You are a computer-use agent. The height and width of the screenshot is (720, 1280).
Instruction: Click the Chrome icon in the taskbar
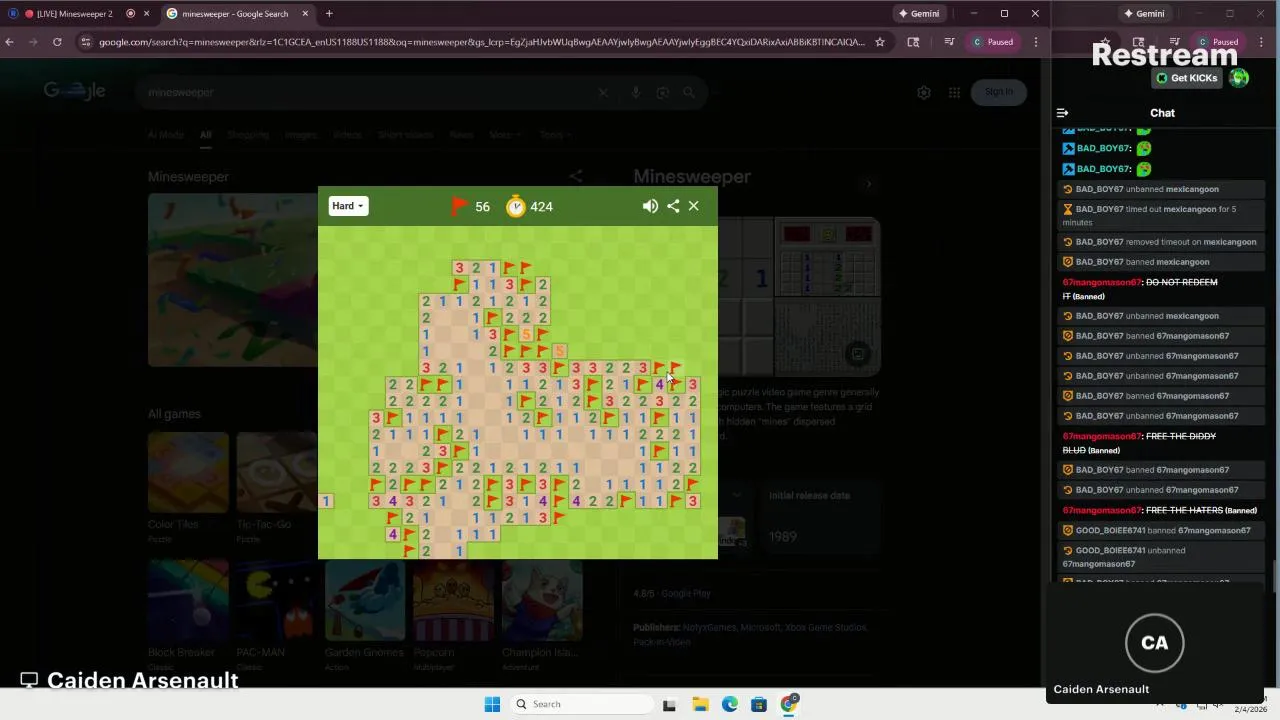(x=789, y=704)
